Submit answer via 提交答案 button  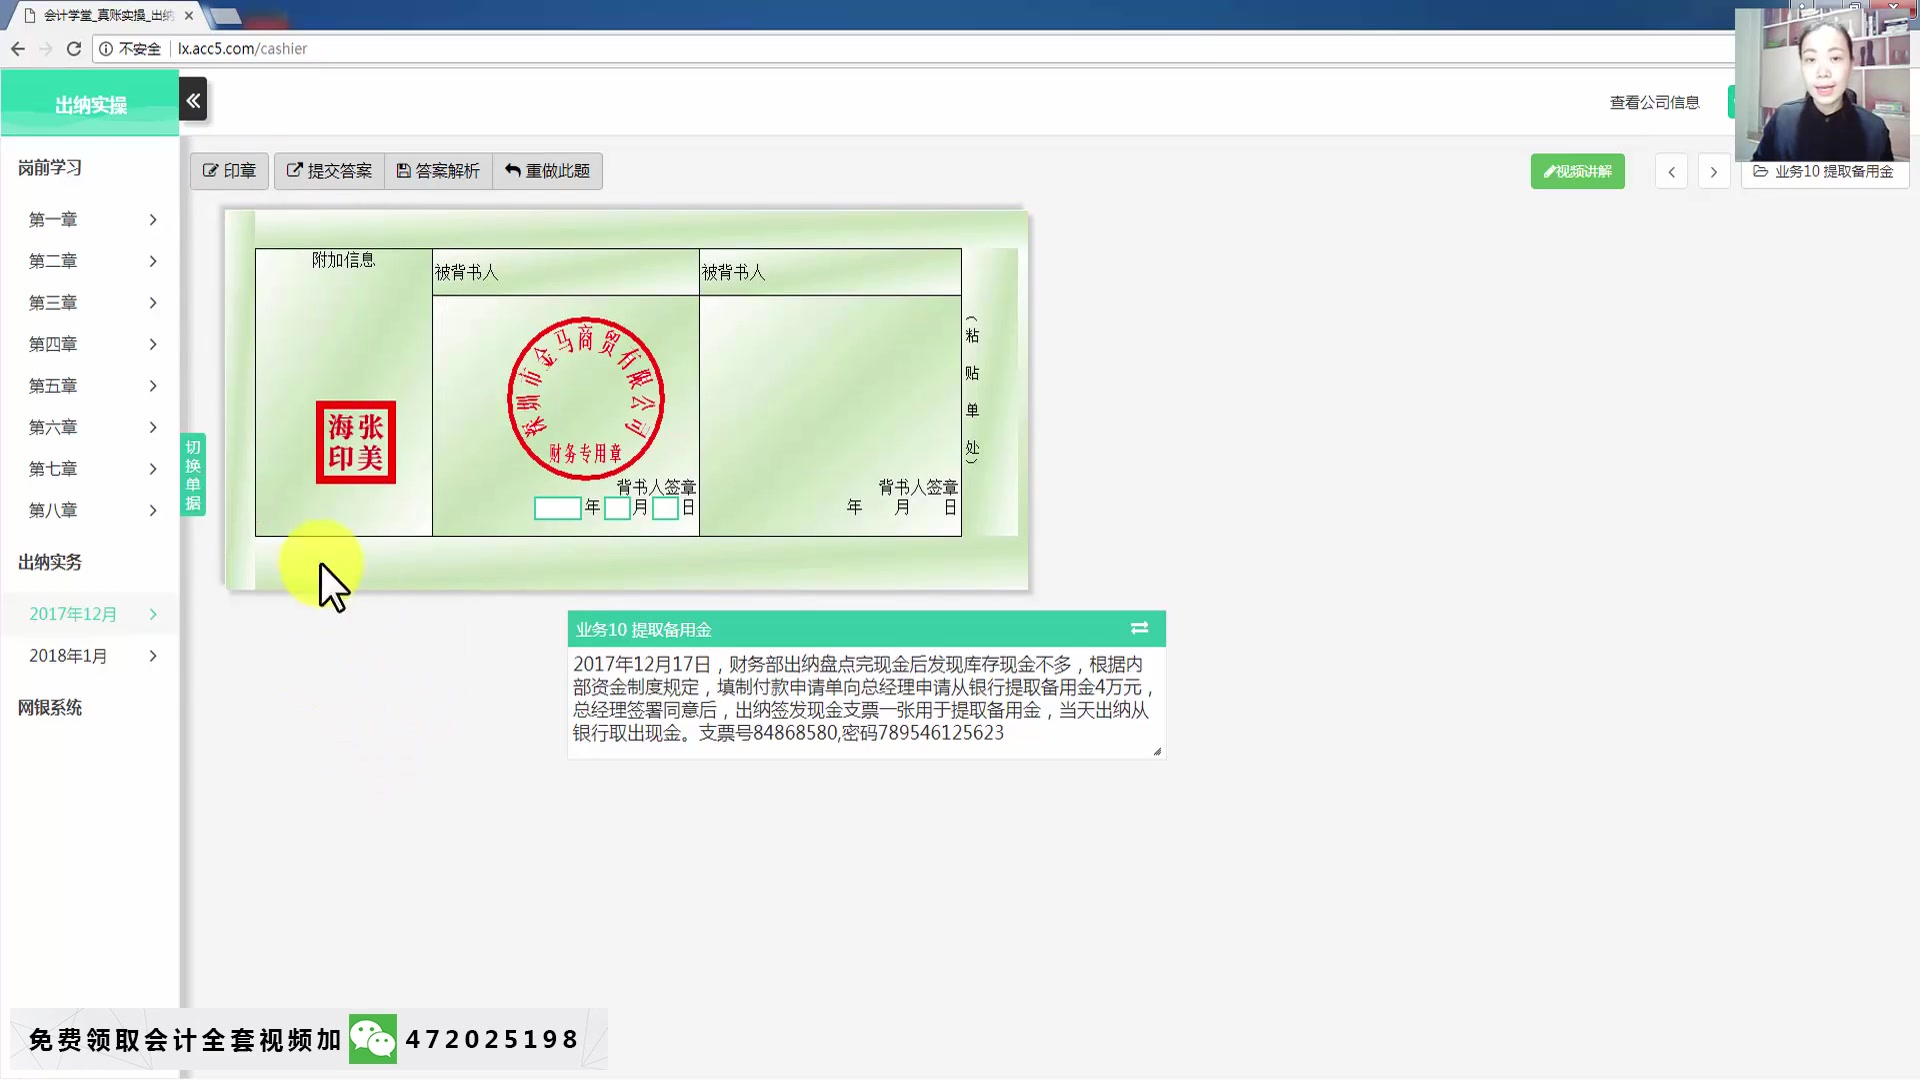click(329, 171)
